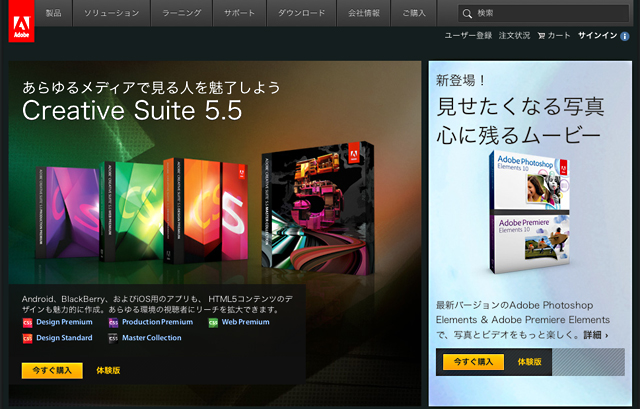
Task: Open the ユーザー登録 link
Action: 468,36
